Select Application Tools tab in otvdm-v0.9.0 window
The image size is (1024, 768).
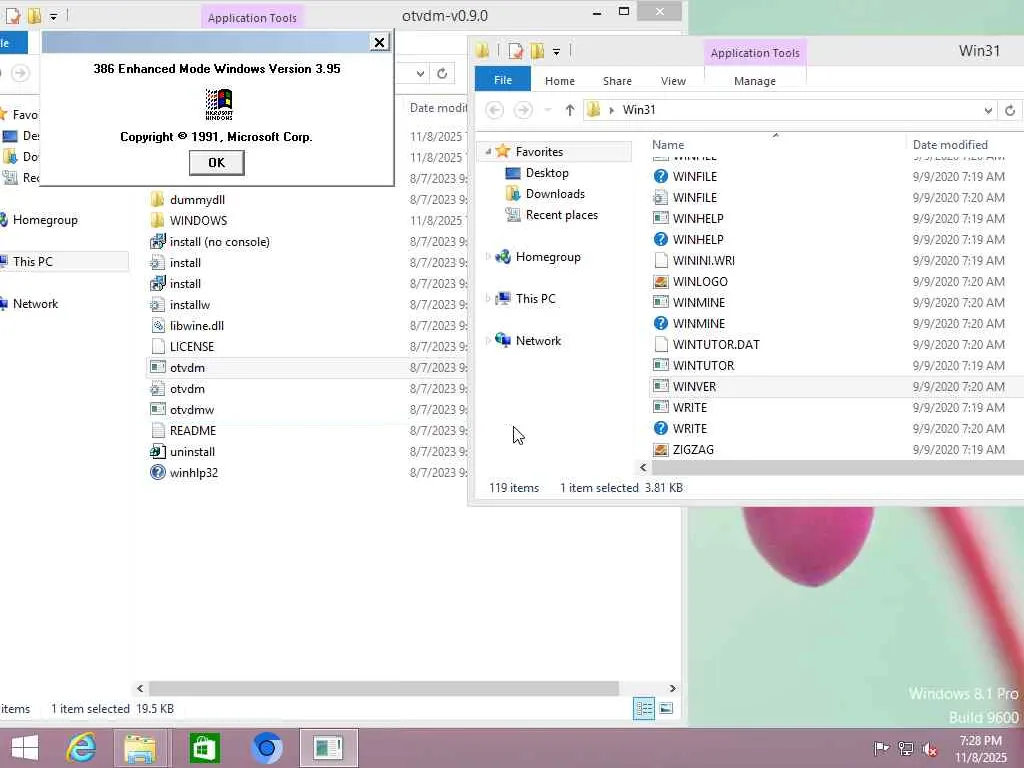point(252,18)
